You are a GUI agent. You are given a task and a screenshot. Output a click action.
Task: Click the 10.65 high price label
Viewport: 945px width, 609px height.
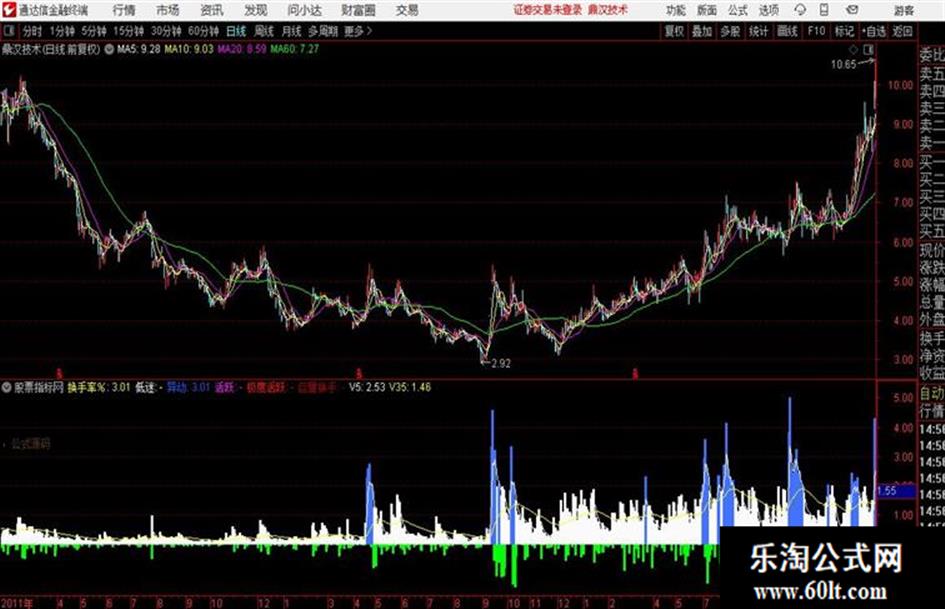[843, 65]
